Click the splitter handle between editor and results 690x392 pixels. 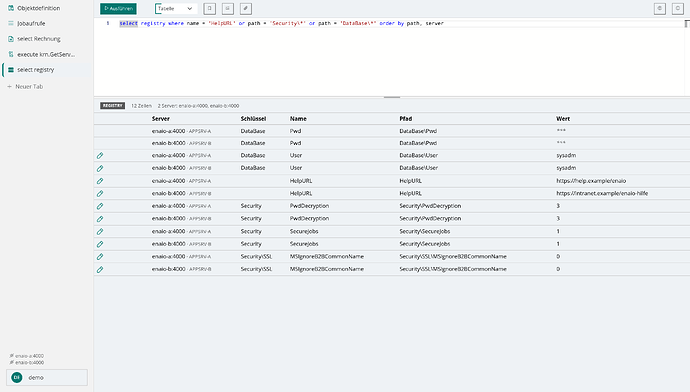click(392, 97)
